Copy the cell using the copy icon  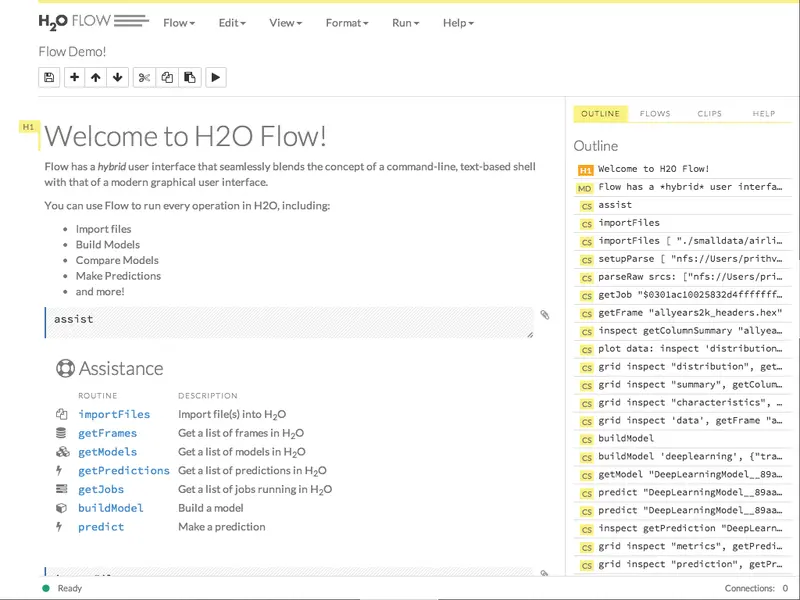pos(167,78)
